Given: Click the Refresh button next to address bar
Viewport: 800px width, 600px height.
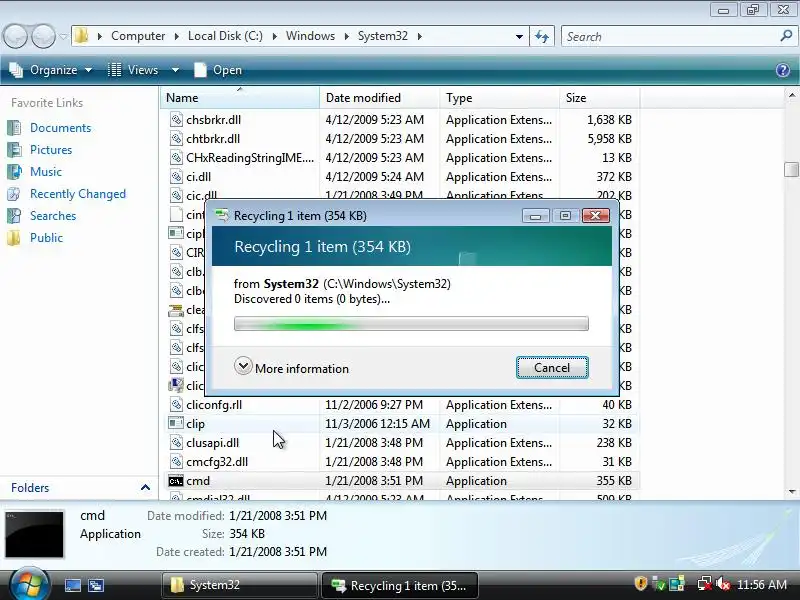Looking at the screenshot, I should pos(542,37).
